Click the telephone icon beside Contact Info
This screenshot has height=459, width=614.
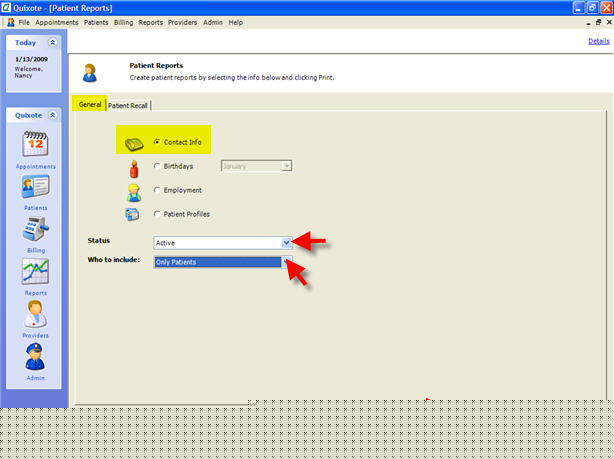[134, 144]
